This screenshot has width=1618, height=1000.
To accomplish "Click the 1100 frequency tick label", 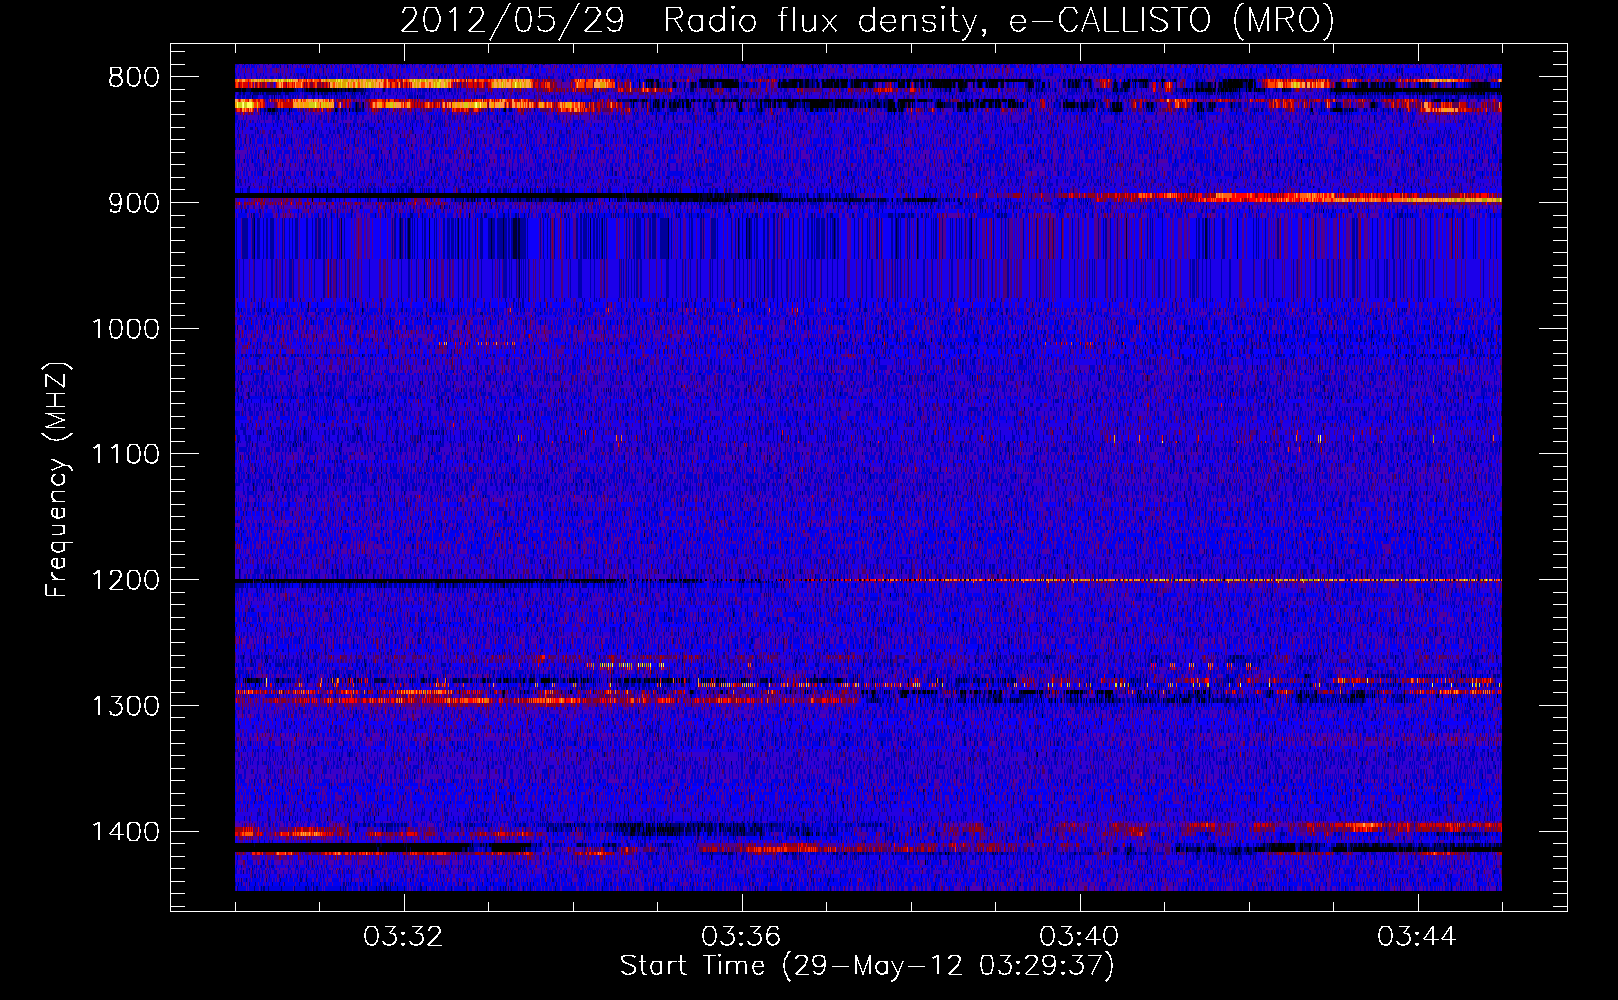I will [x=125, y=455].
